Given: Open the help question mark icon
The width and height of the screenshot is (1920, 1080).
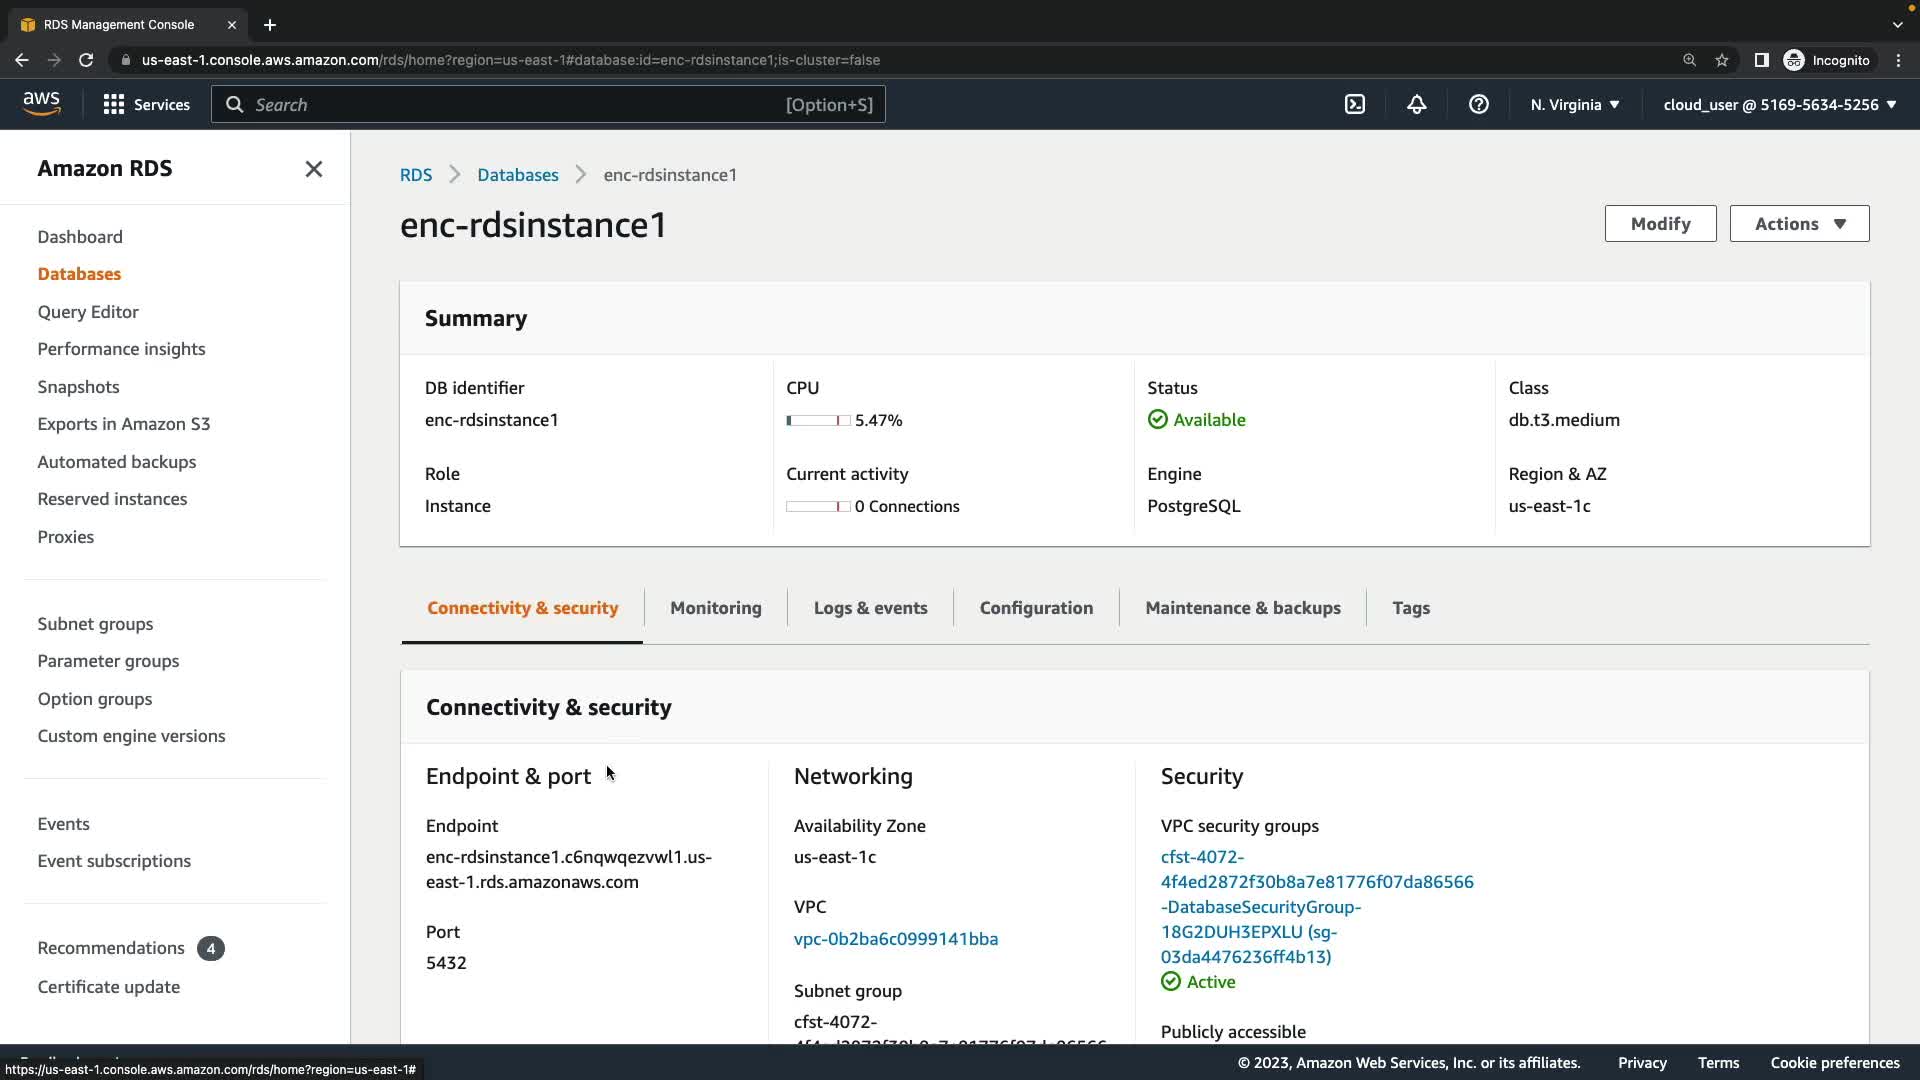Looking at the screenshot, I should coord(1478,104).
